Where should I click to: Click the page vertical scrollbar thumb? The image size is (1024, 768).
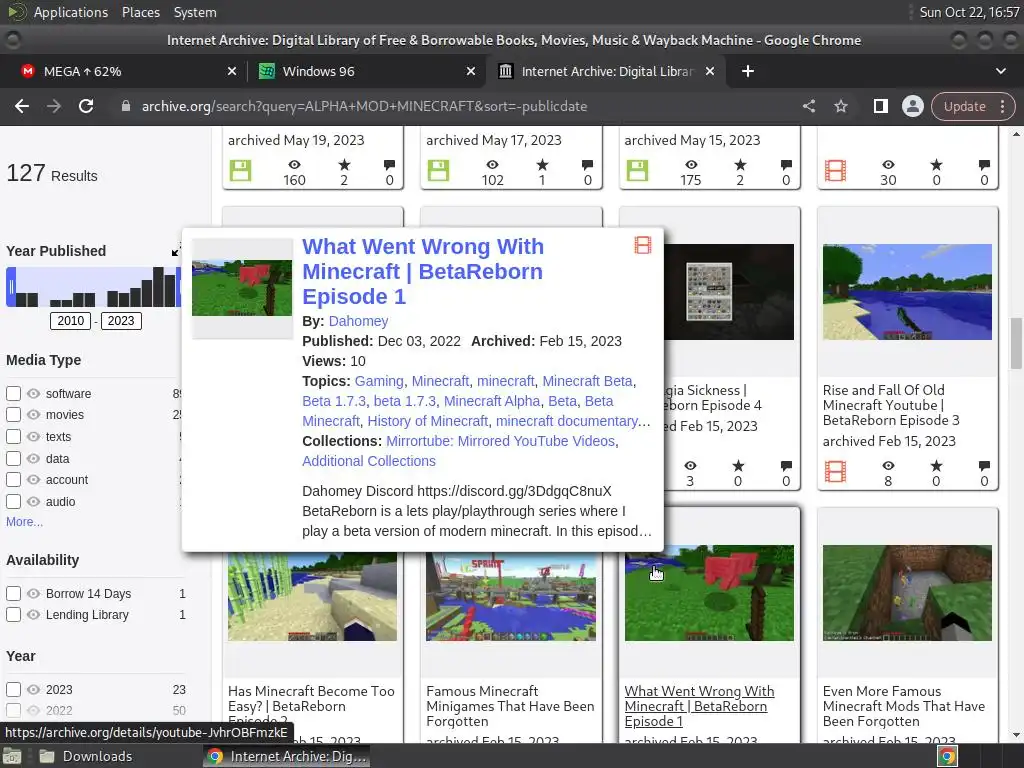pos(1016,344)
